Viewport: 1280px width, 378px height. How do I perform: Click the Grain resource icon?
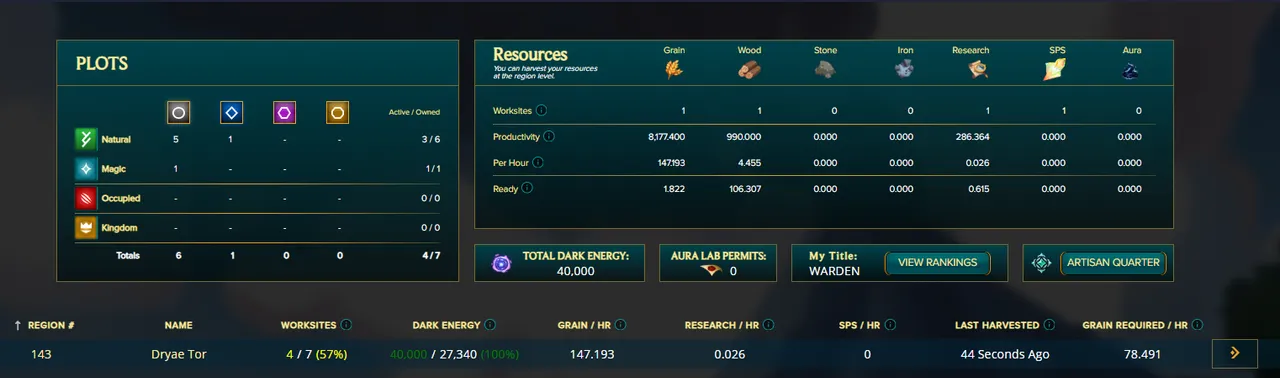pyautogui.click(x=673, y=70)
